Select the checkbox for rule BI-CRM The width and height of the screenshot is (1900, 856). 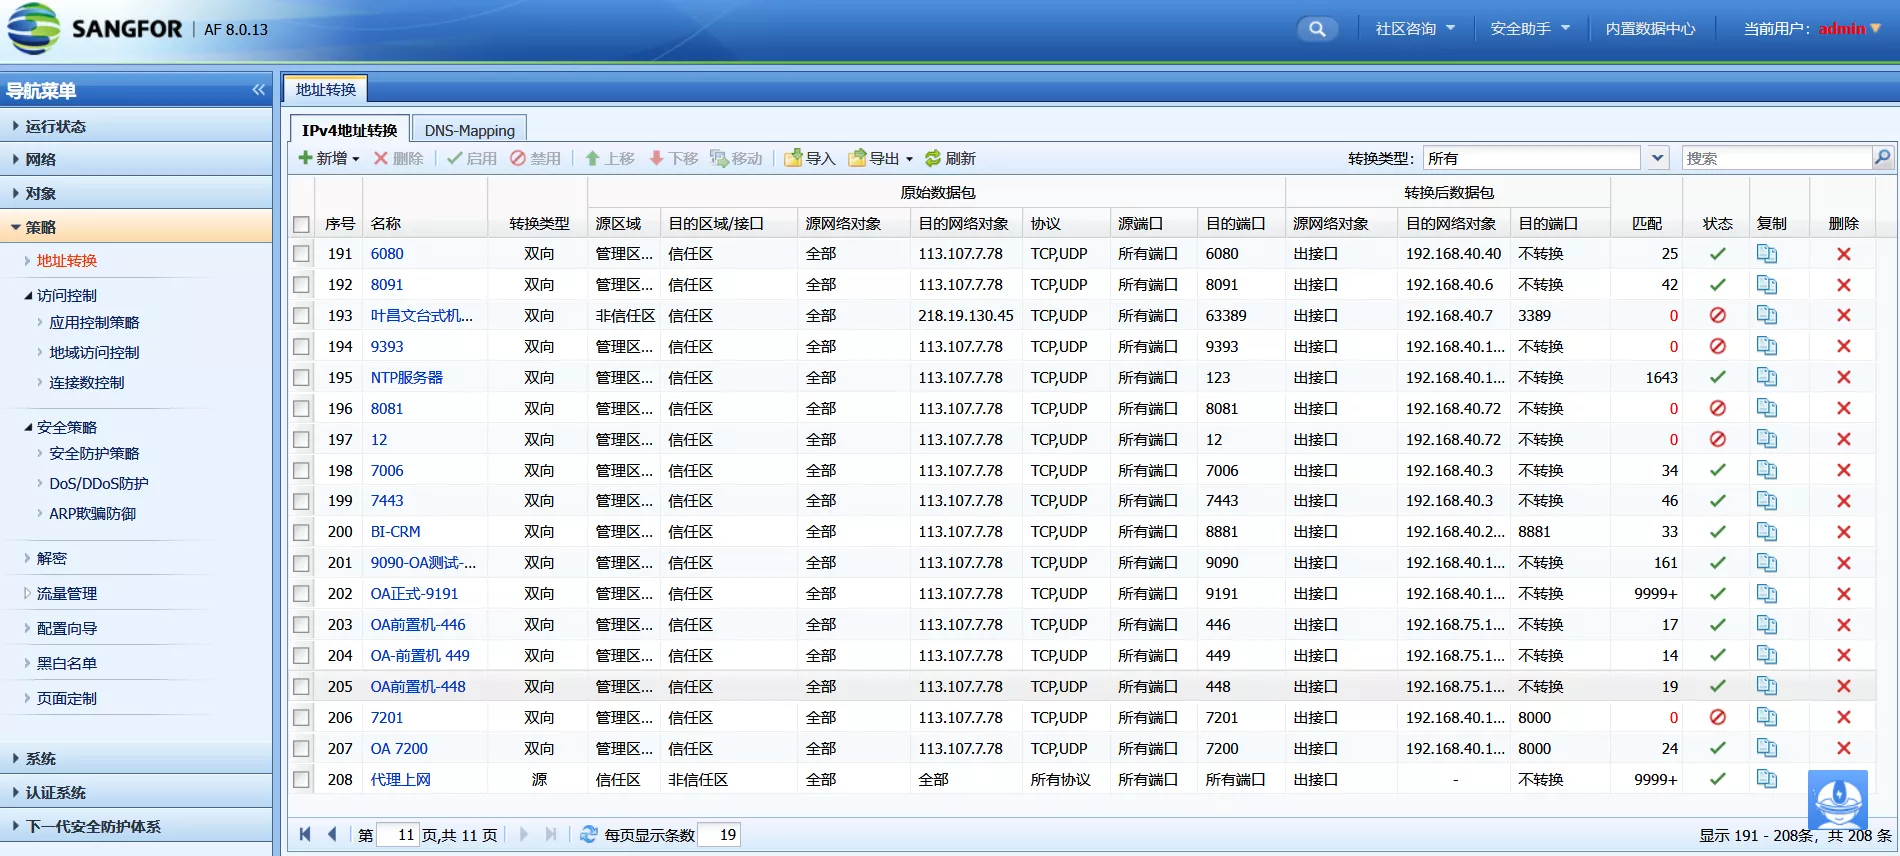301,532
